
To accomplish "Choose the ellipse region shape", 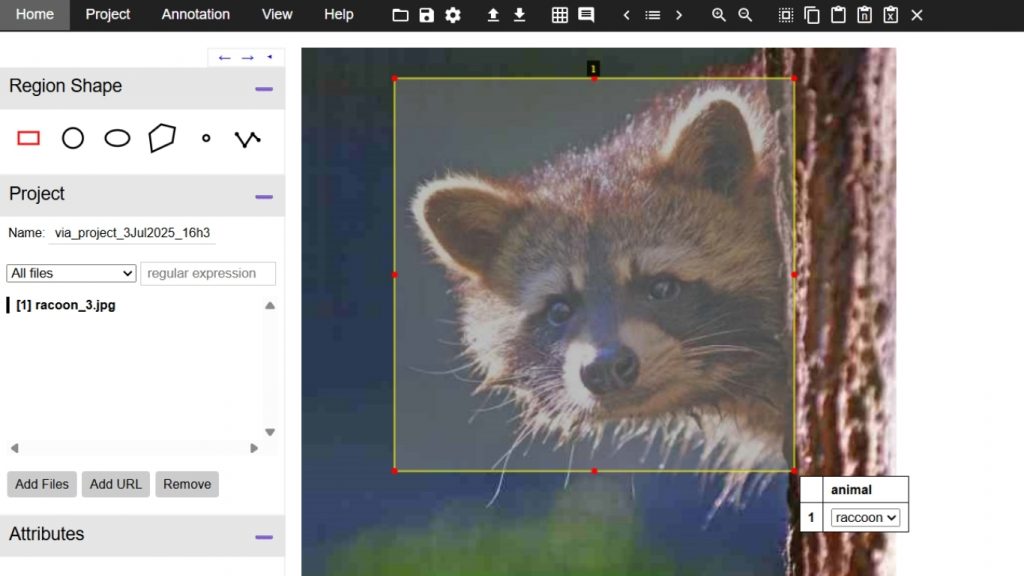I will pos(117,138).
